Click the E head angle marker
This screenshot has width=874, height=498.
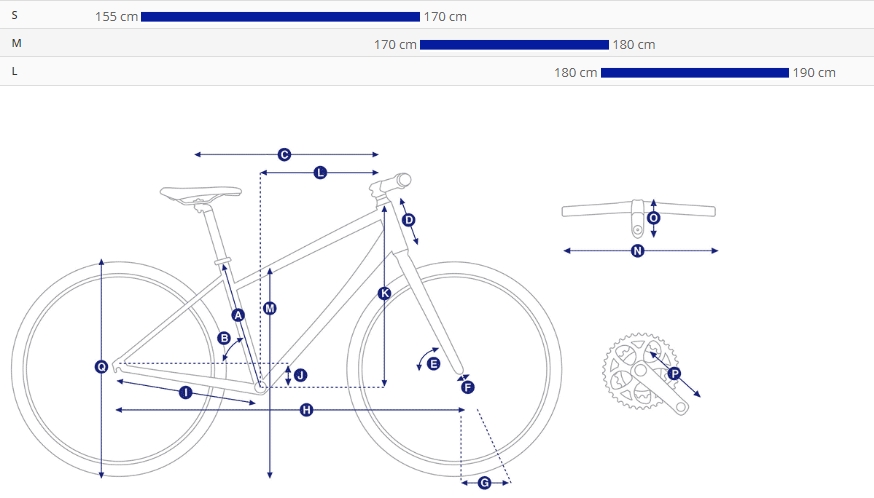tap(434, 364)
